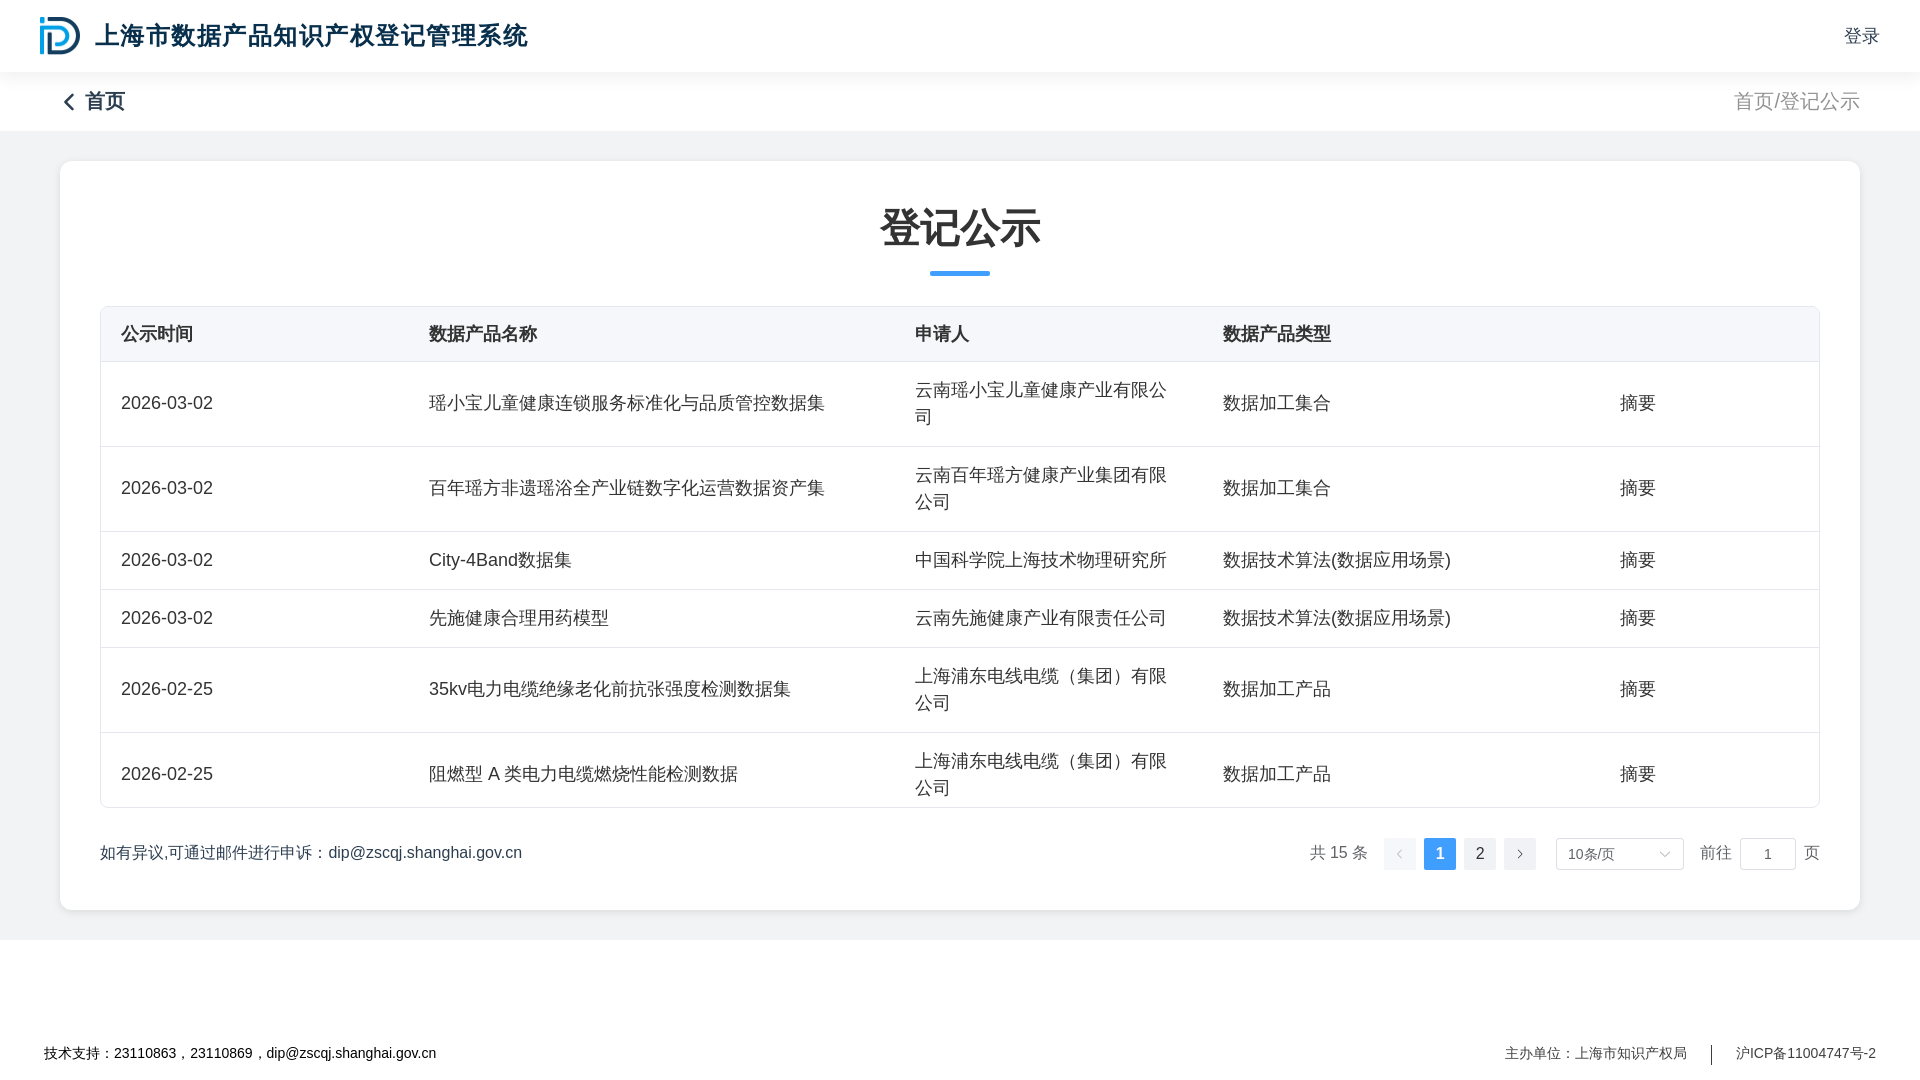This screenshot has height=1080, width=1920.
Task: Click the 前往 page number input box
Action: (x=1767, y=853)
